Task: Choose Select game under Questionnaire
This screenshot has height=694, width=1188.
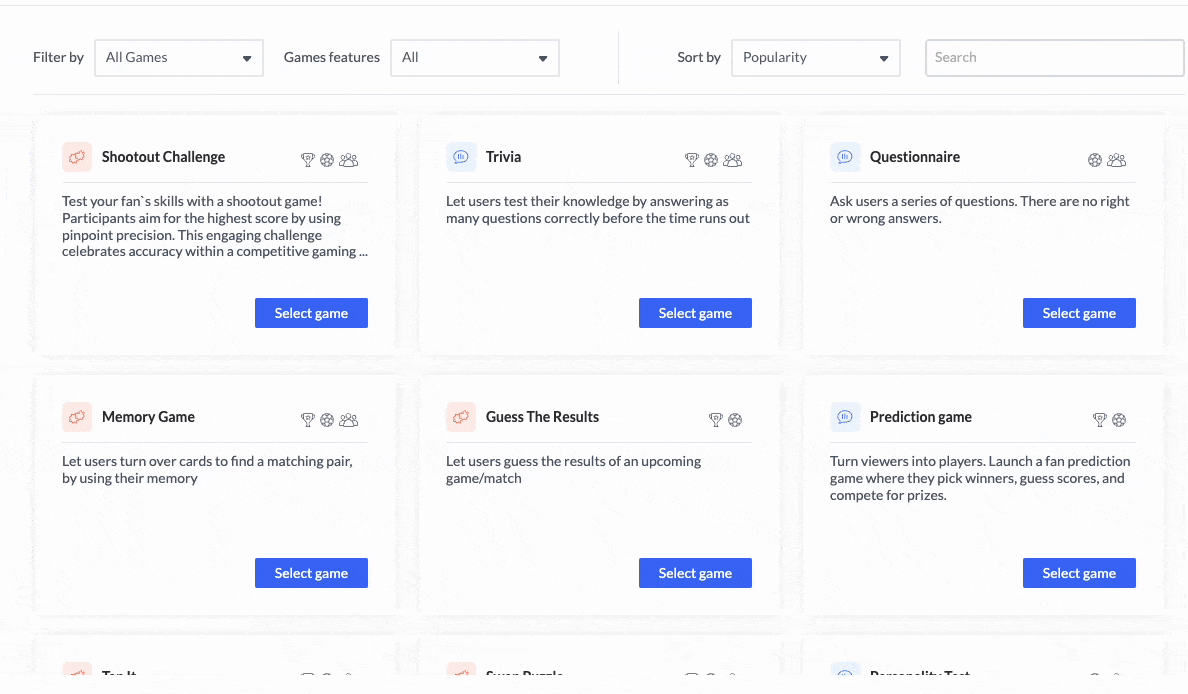Action: 1079,313
